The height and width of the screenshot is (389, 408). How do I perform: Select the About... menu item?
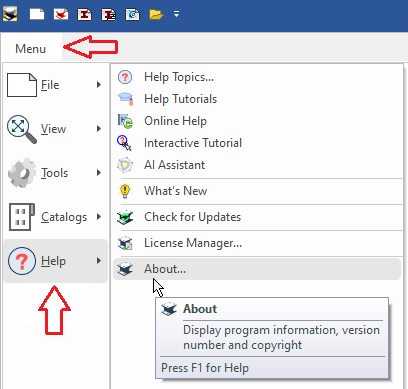[257, 269]
